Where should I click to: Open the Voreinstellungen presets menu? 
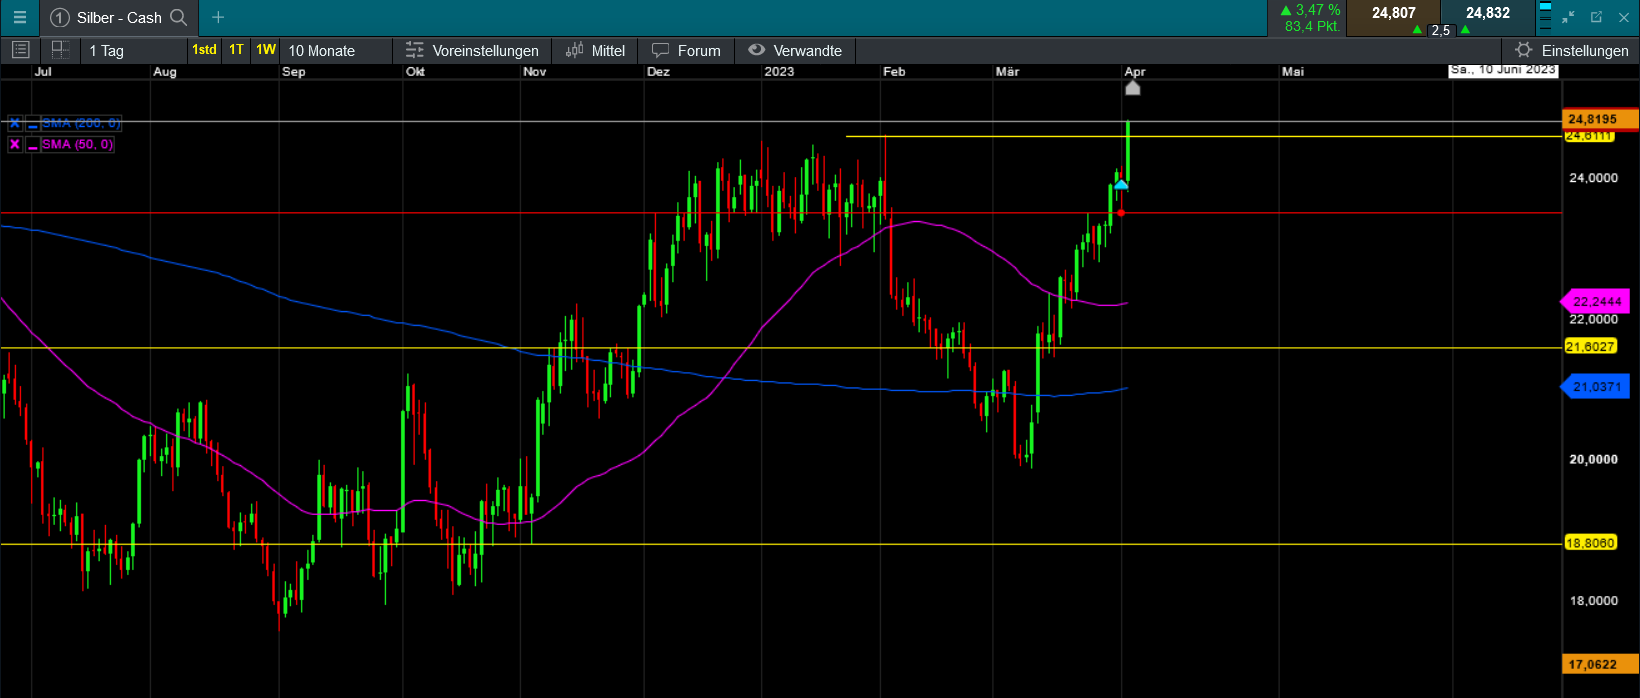click(472, 50)
